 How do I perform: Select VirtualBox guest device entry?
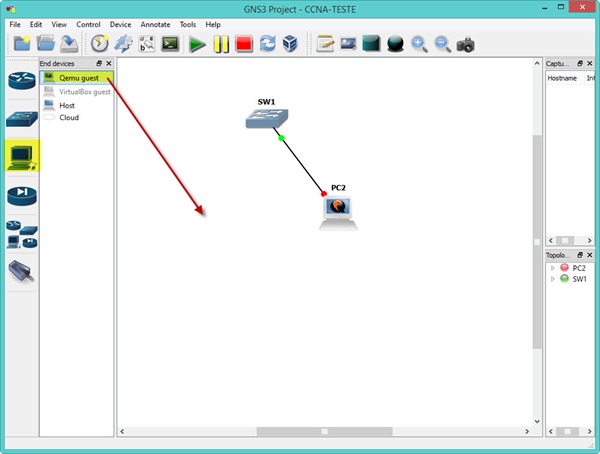pos(77,92)
